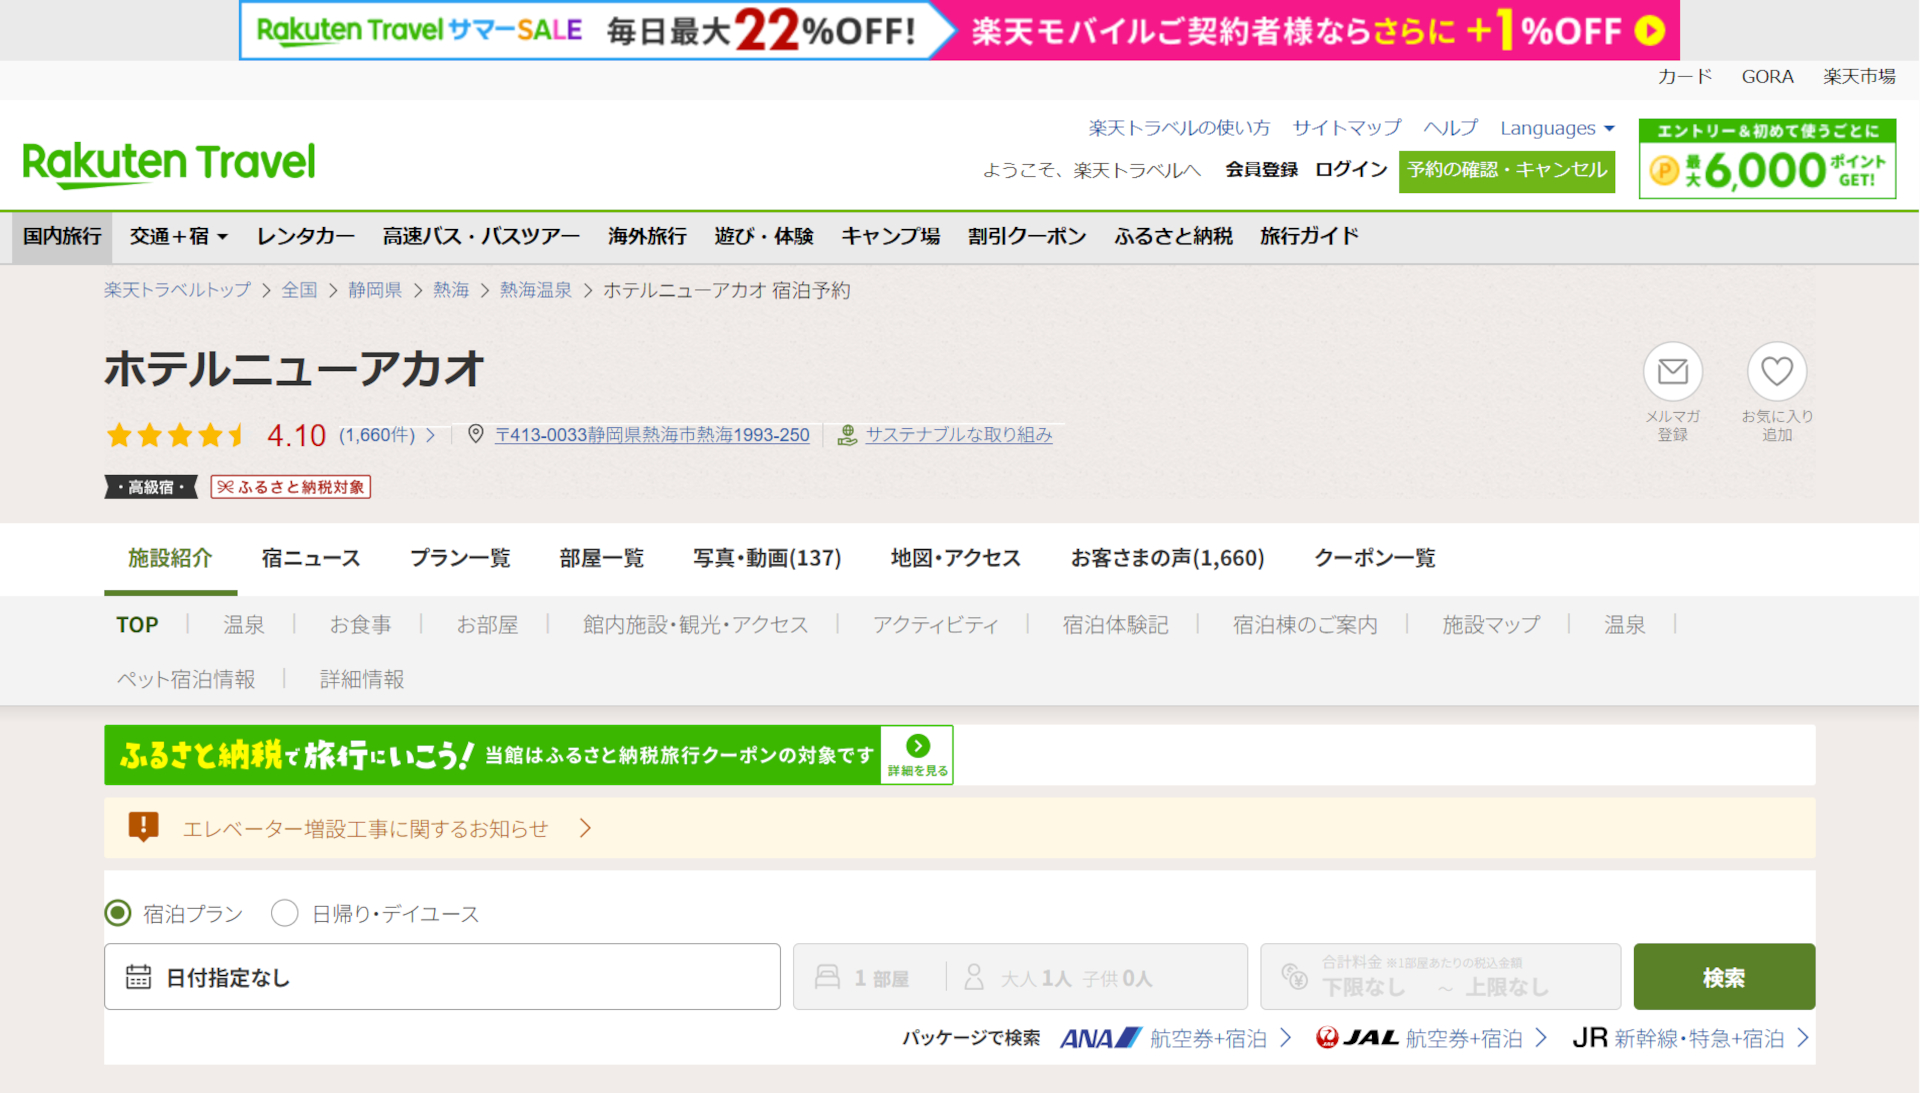Expand the Languages dropdown

coord(1556,128)
